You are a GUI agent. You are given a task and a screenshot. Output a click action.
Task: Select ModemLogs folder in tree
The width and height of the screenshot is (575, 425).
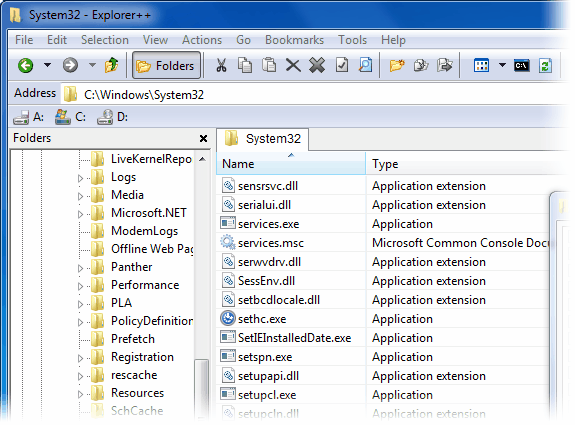click(135, 231)
